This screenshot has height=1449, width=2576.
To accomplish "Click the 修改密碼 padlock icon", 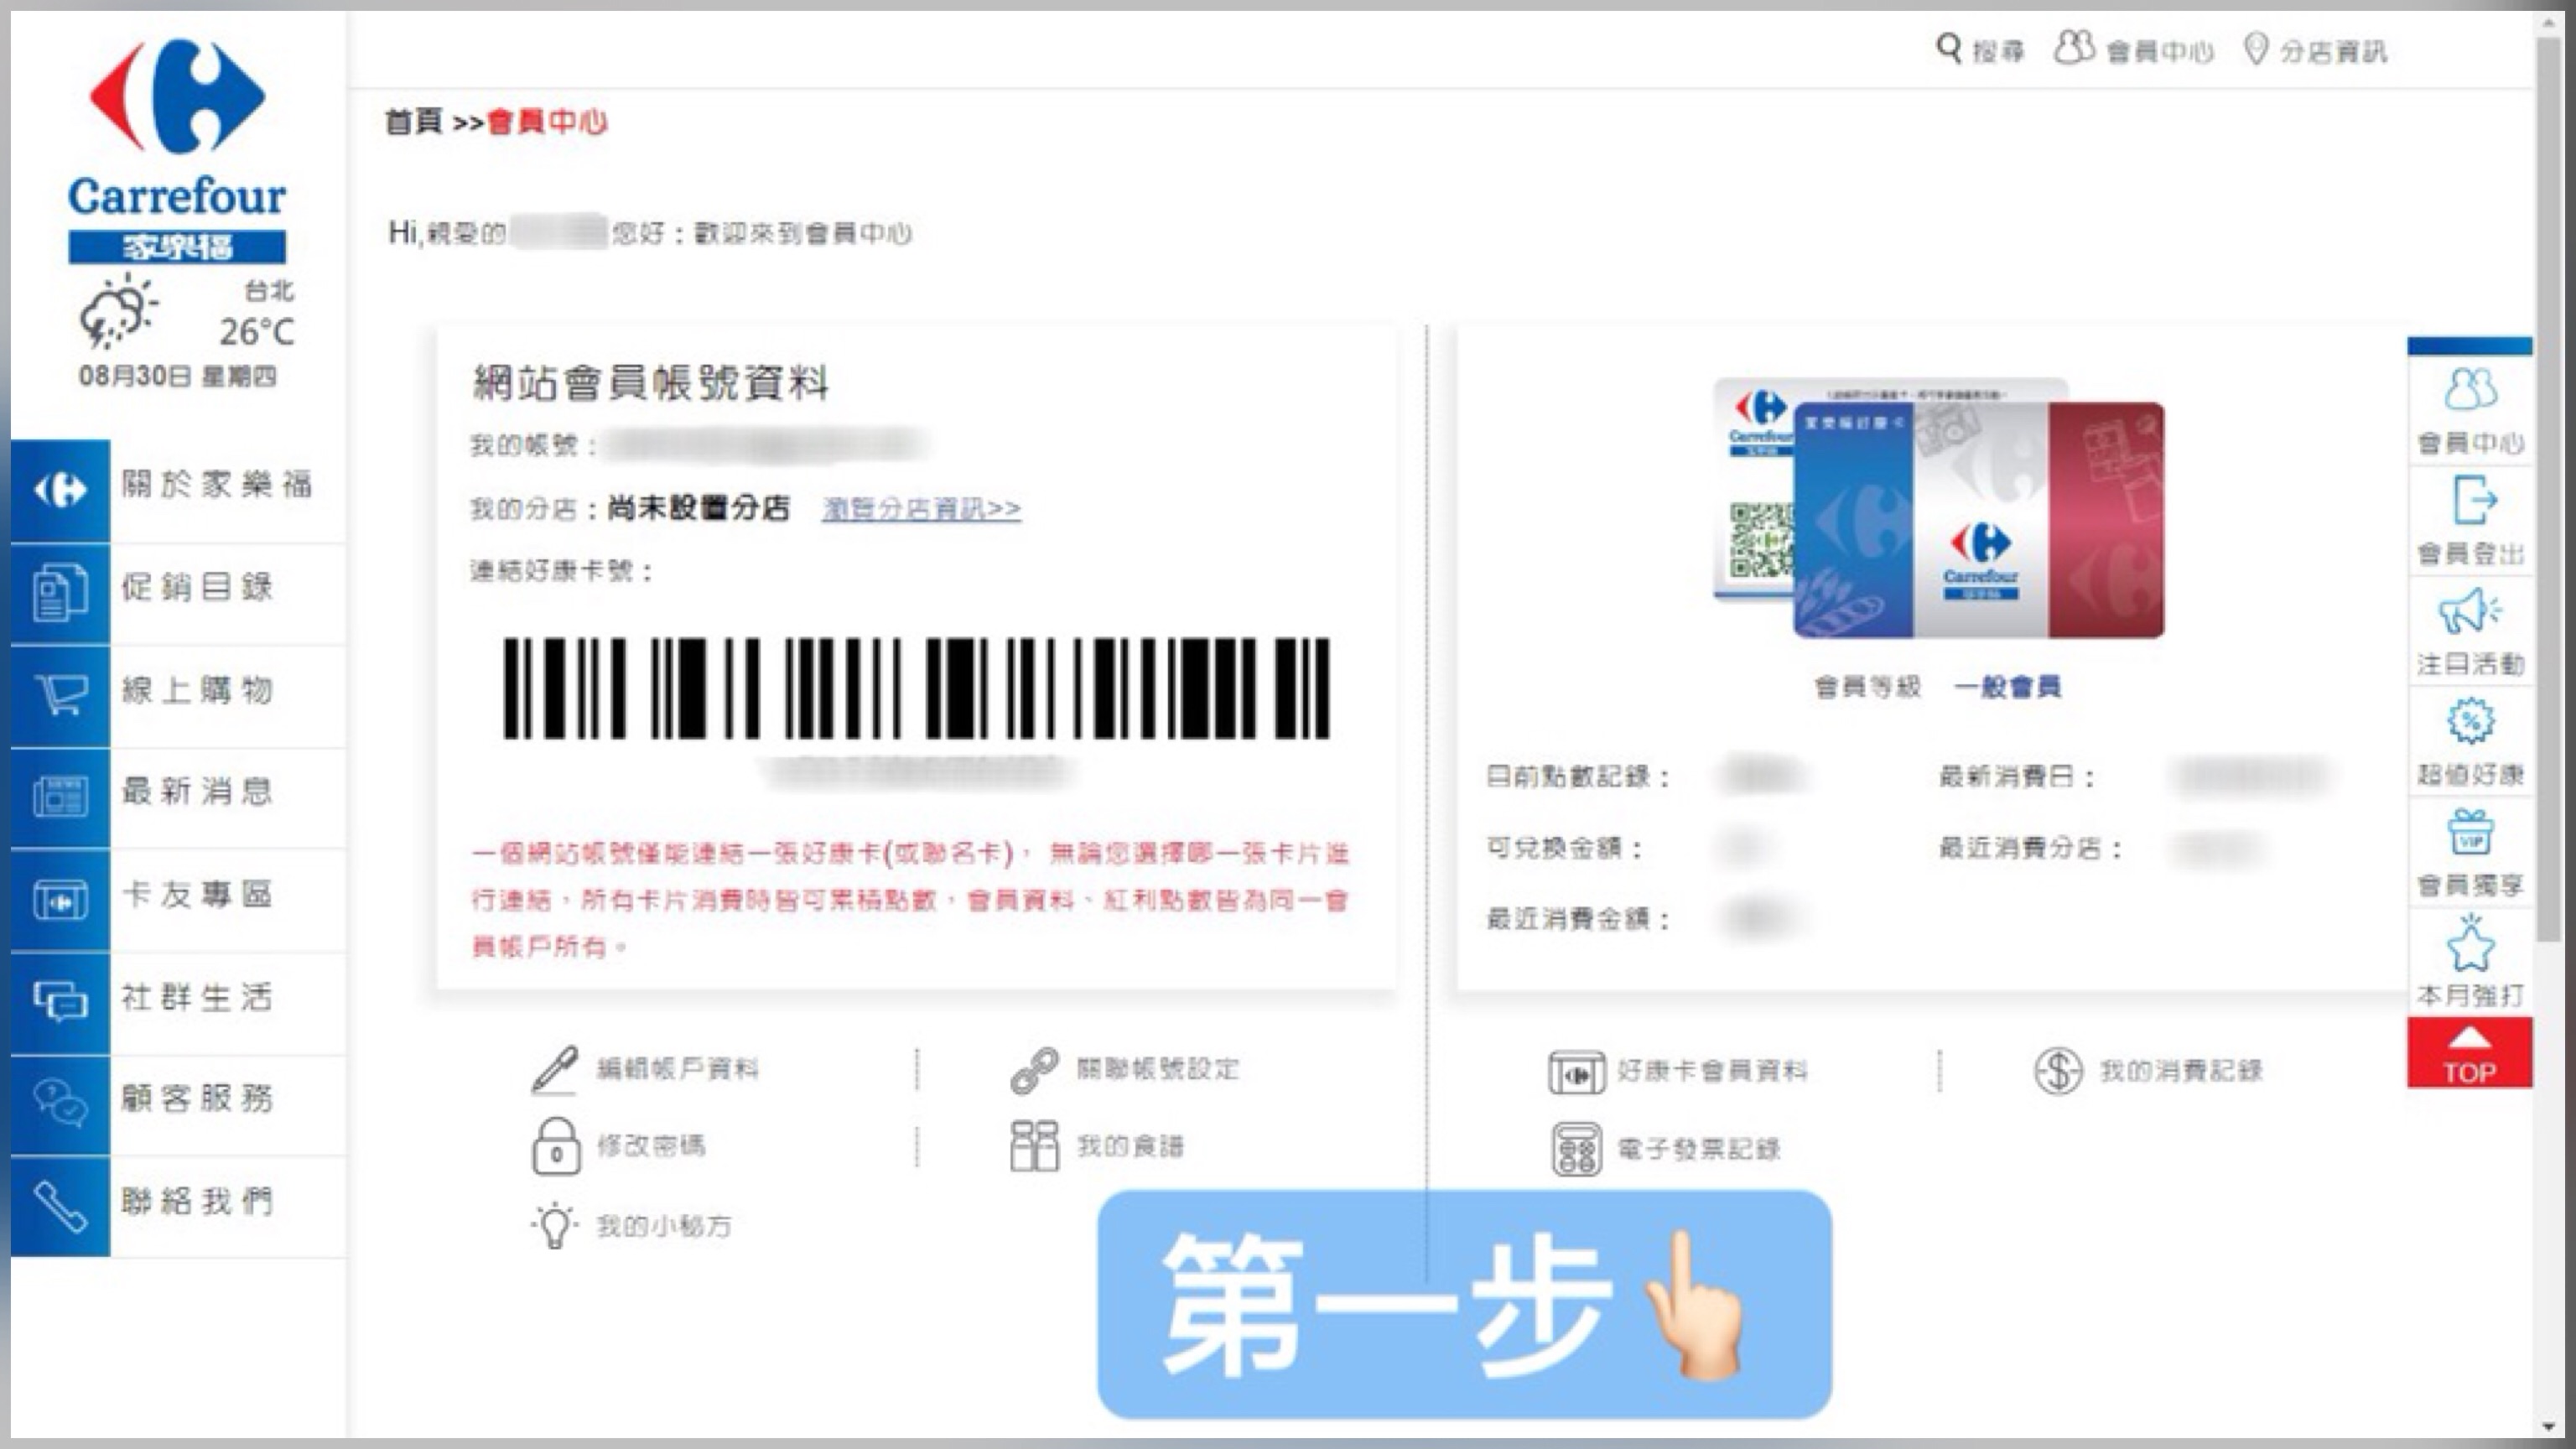I will [556, 1146].
